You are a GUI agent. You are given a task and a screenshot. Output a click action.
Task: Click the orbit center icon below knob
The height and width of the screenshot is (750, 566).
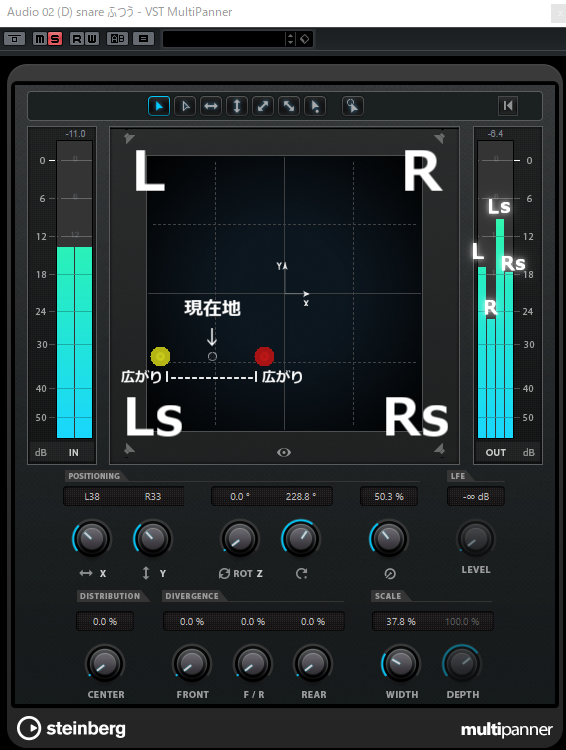[390, 574]
